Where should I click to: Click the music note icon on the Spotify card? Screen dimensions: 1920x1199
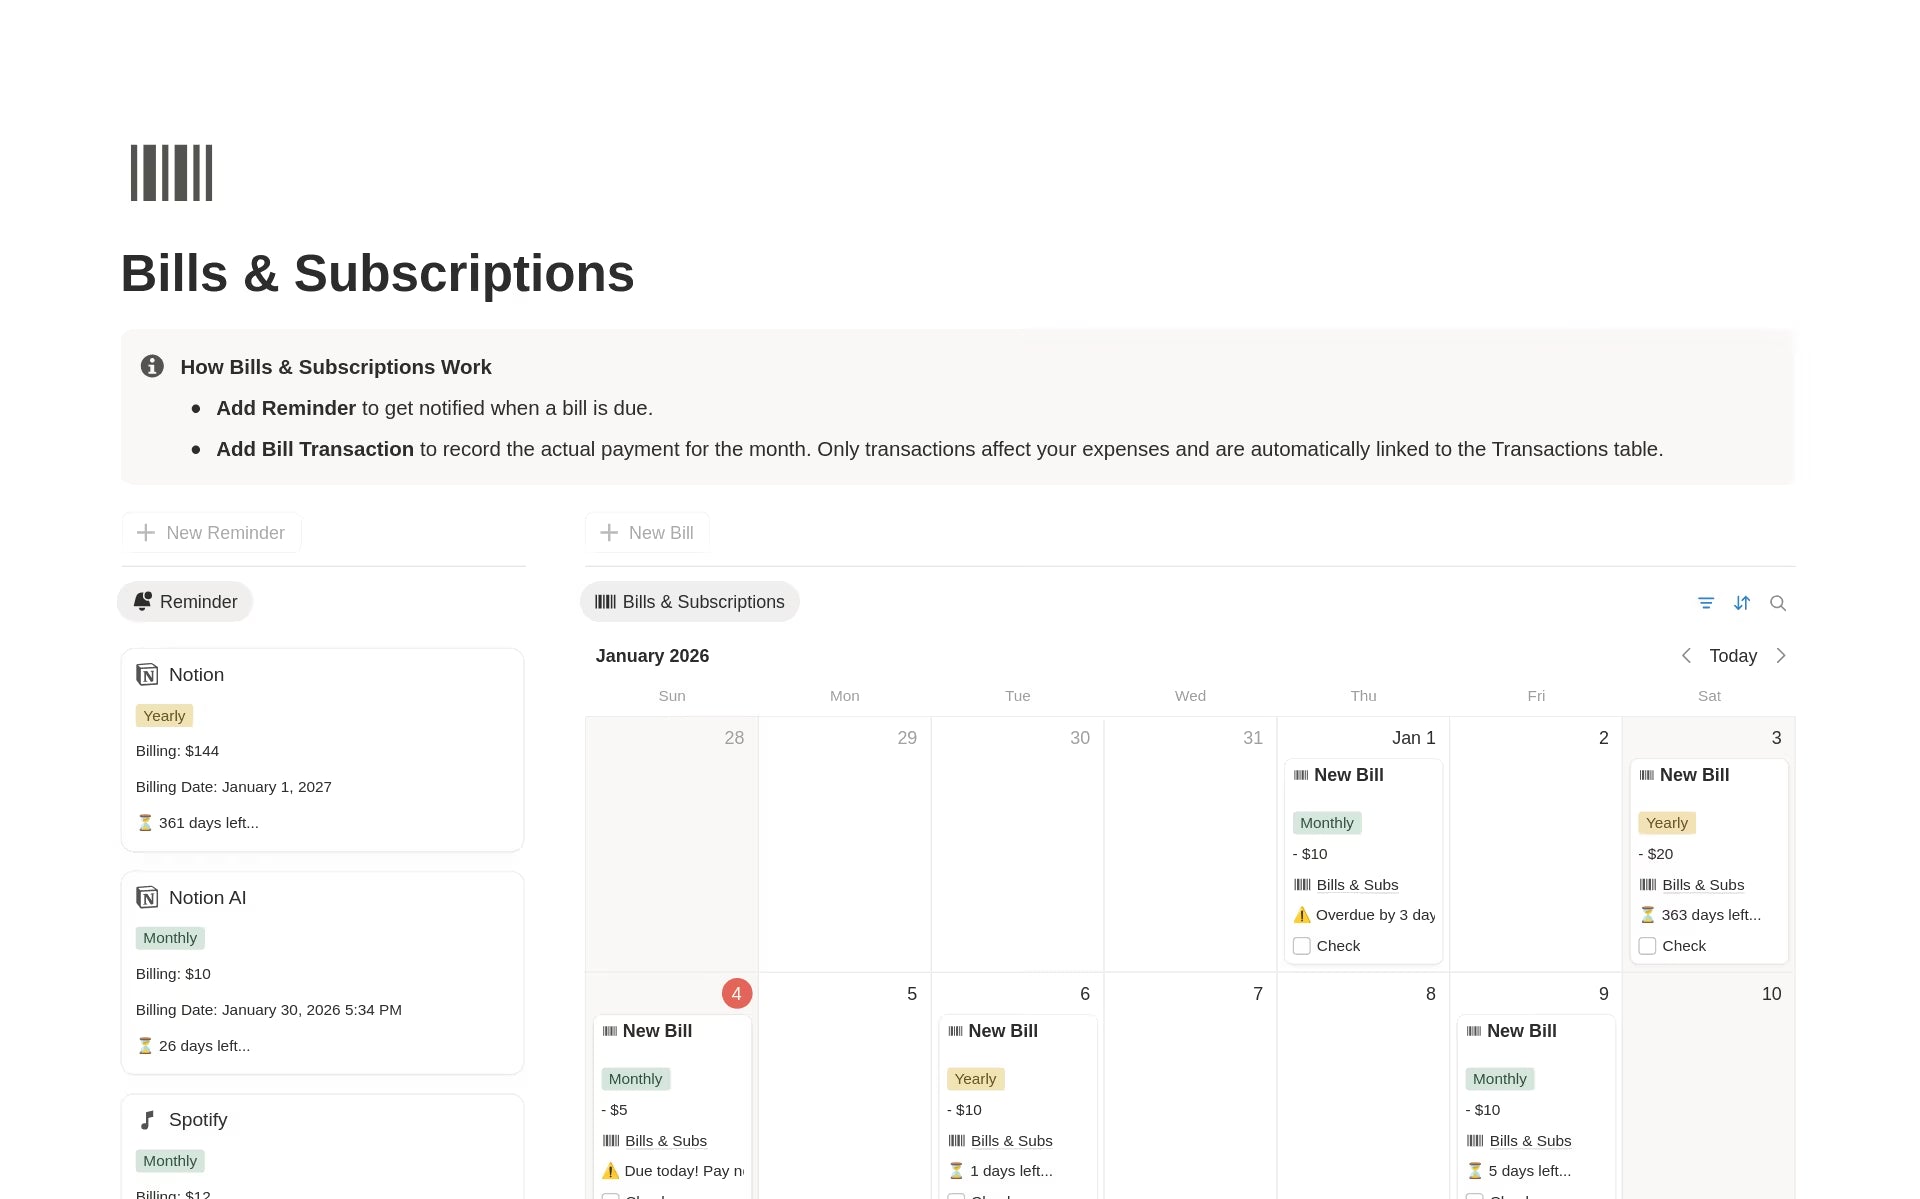pyautogui.click(x=148, y=1119)
